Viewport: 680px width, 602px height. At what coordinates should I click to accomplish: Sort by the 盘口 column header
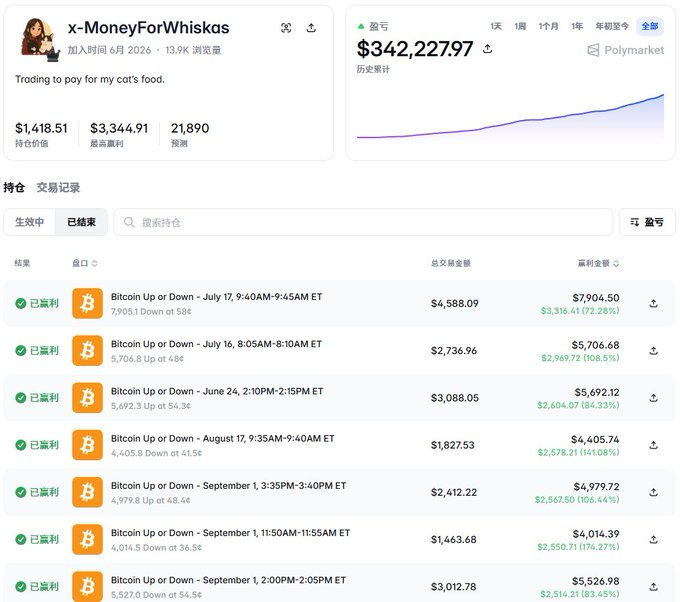pos(85,263)
